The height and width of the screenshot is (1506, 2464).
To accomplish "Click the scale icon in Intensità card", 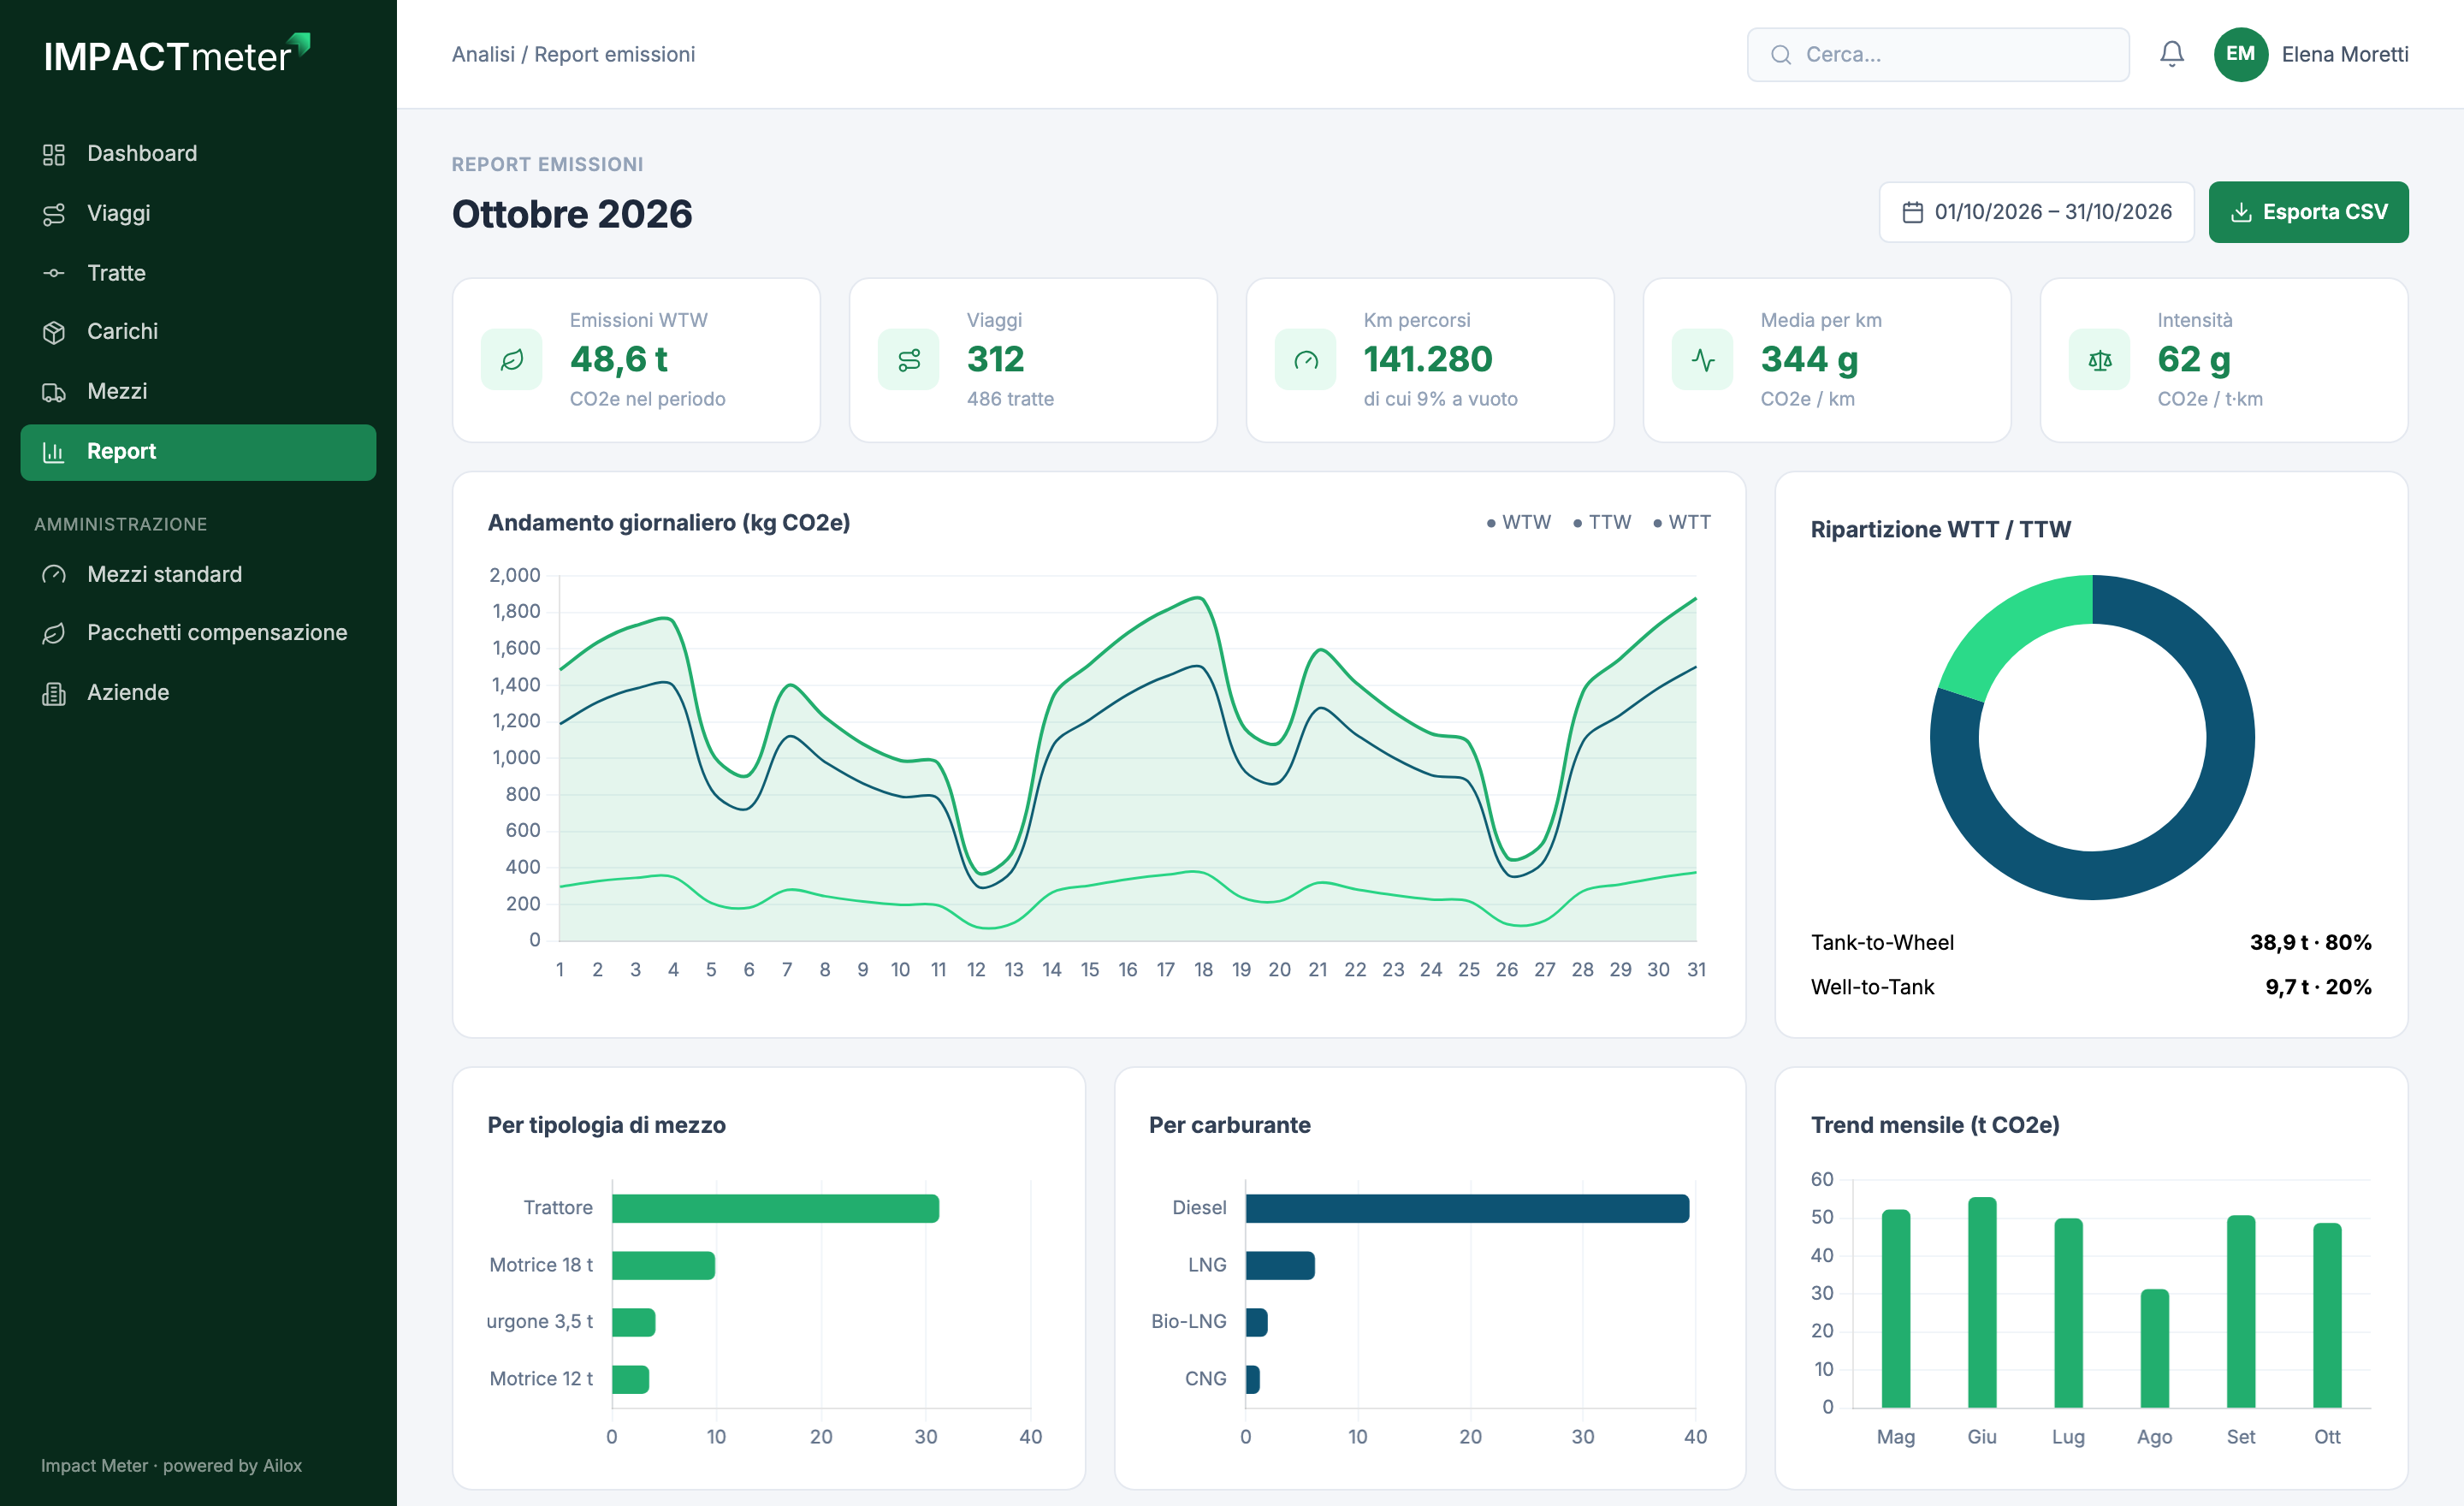I will pos(2100,360).
